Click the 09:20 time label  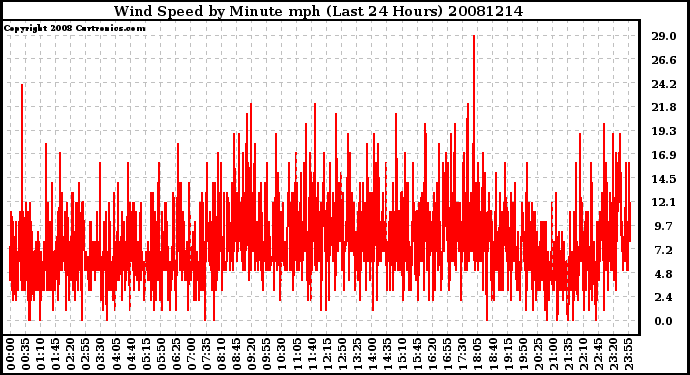pyautogui.click(x=252, y=354)
